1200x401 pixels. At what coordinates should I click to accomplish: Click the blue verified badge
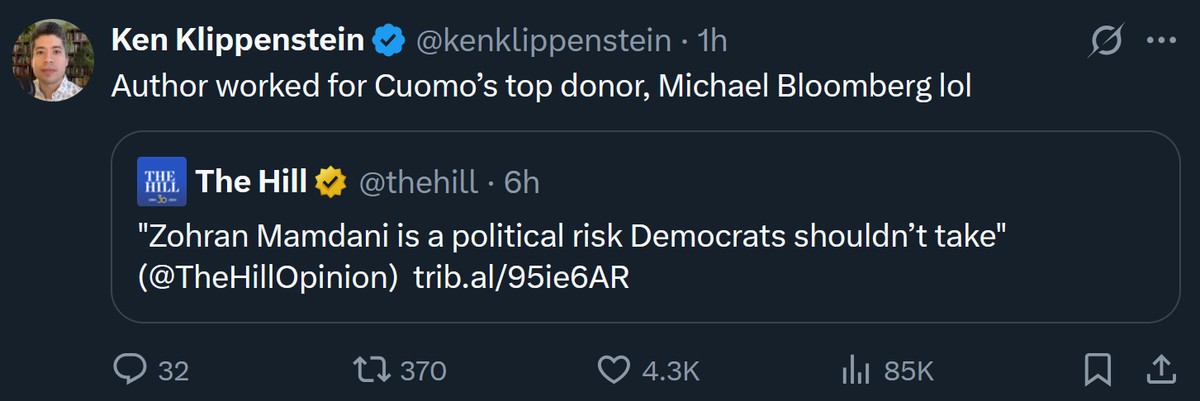click(388, 41)
